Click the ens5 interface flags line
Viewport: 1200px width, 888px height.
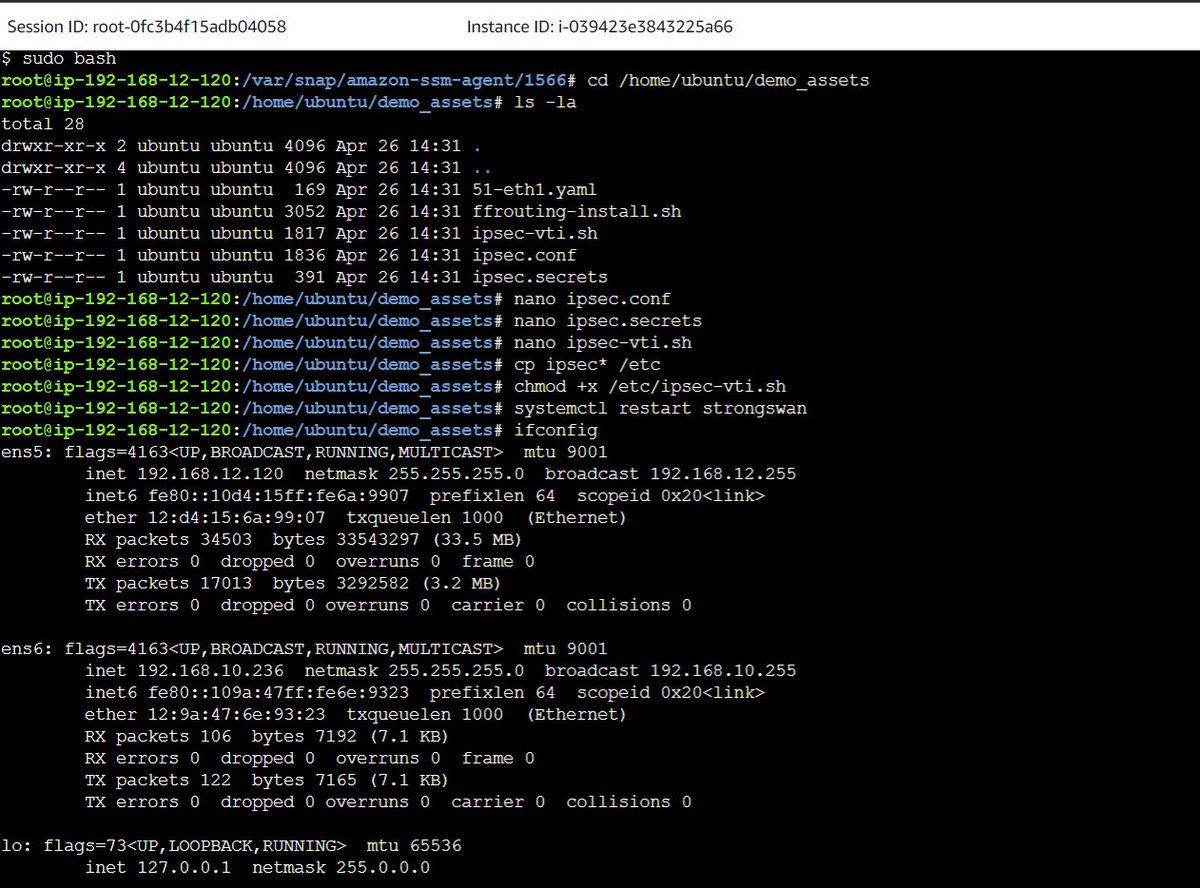point(304,452)
